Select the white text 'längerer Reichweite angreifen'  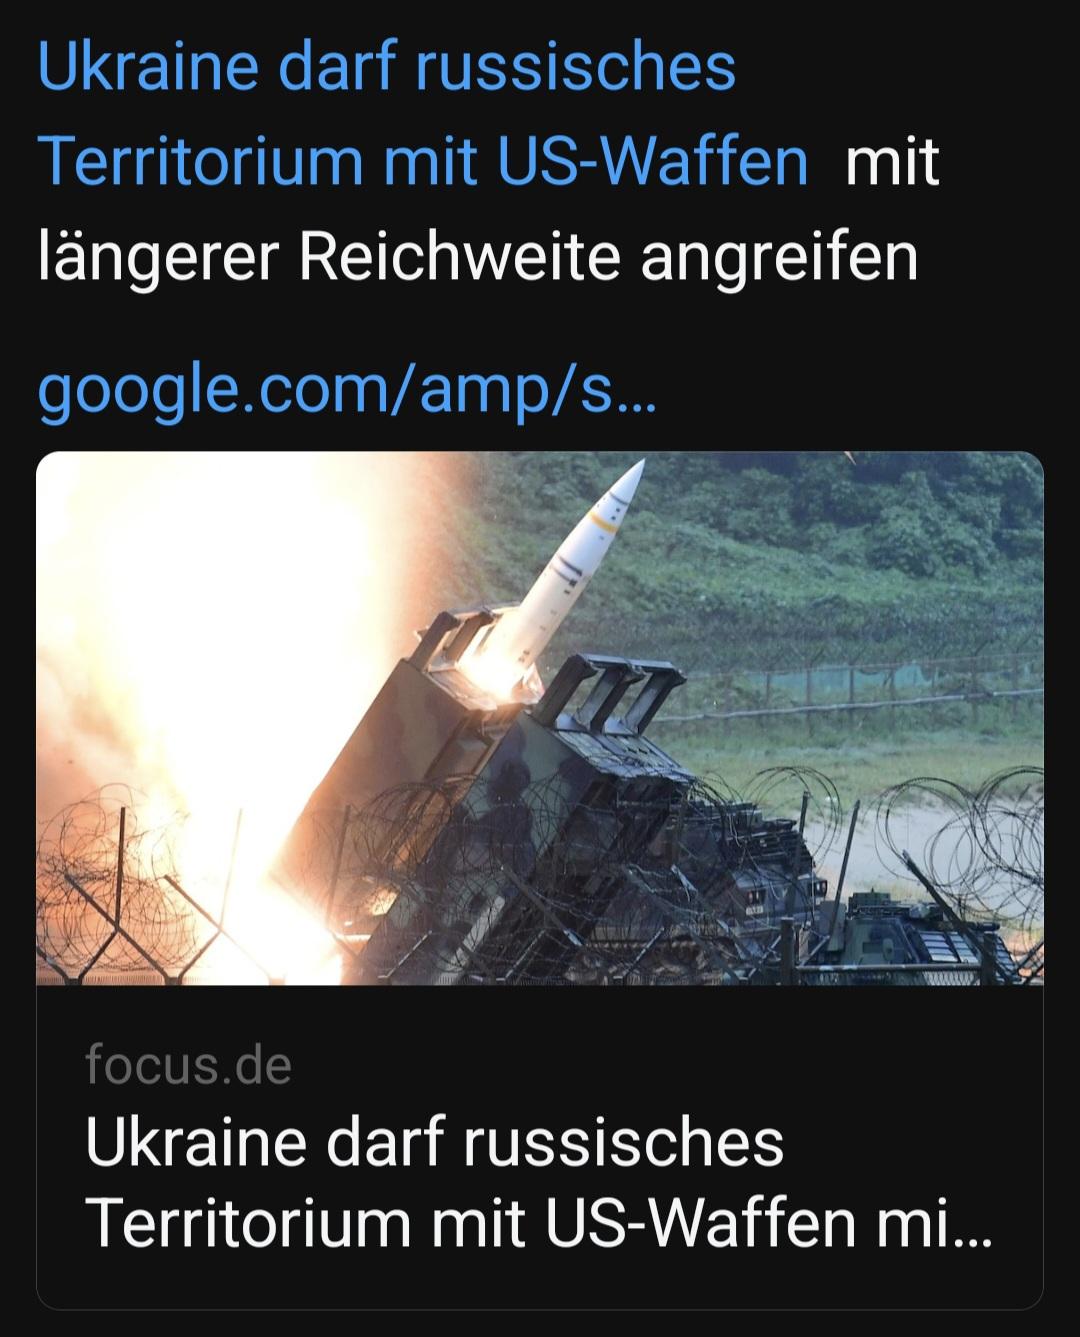pos(478,258)
